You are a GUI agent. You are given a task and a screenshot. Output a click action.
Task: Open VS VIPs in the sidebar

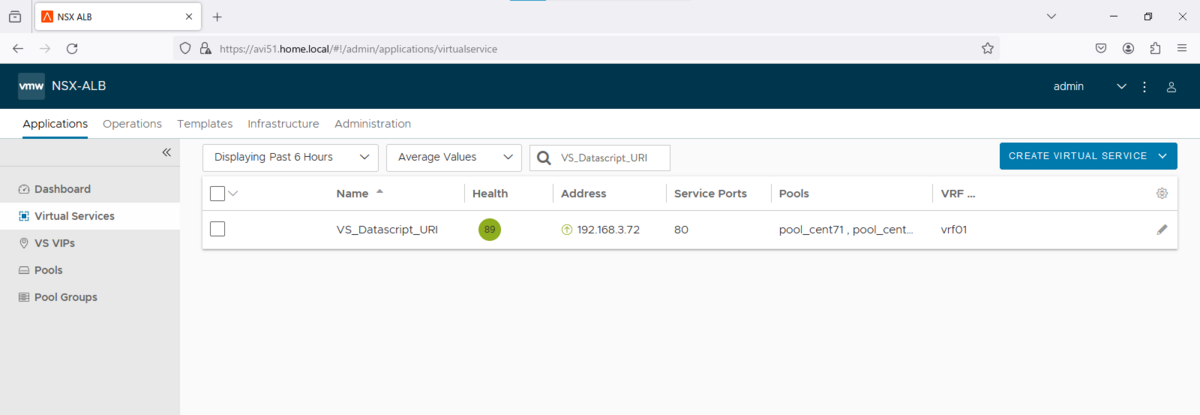[54, 243]
